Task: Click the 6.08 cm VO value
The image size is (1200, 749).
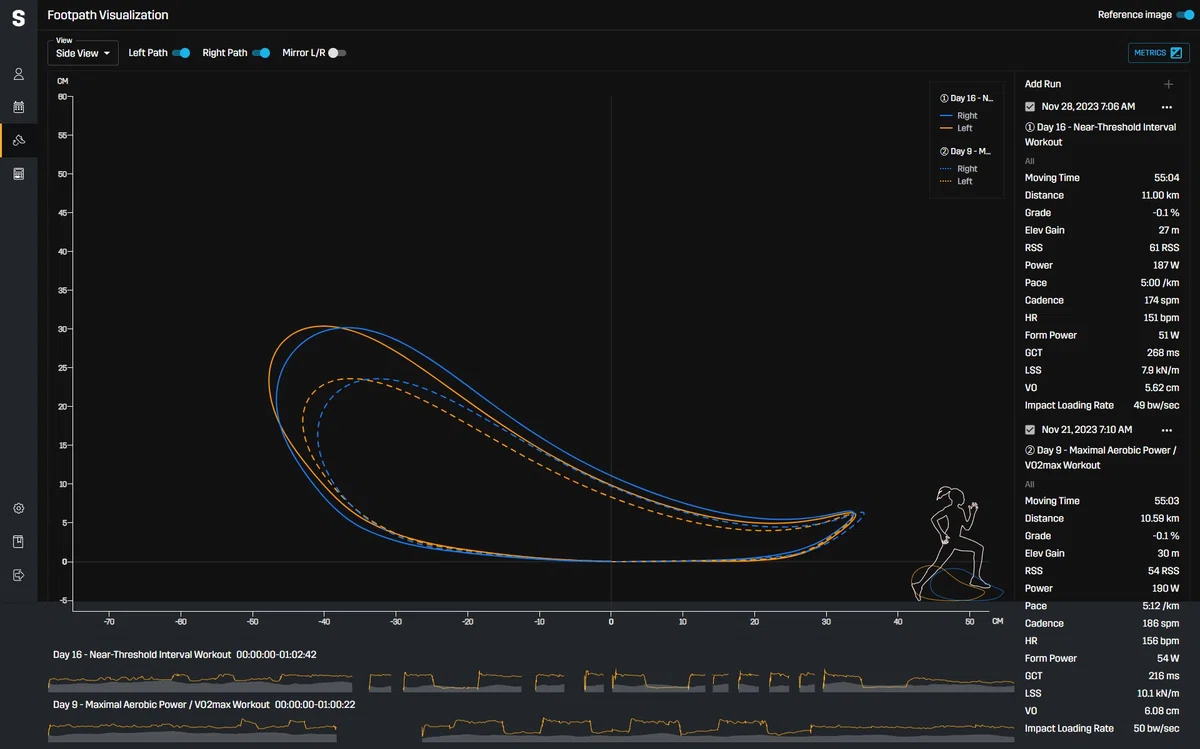Action: point(1162,711)
